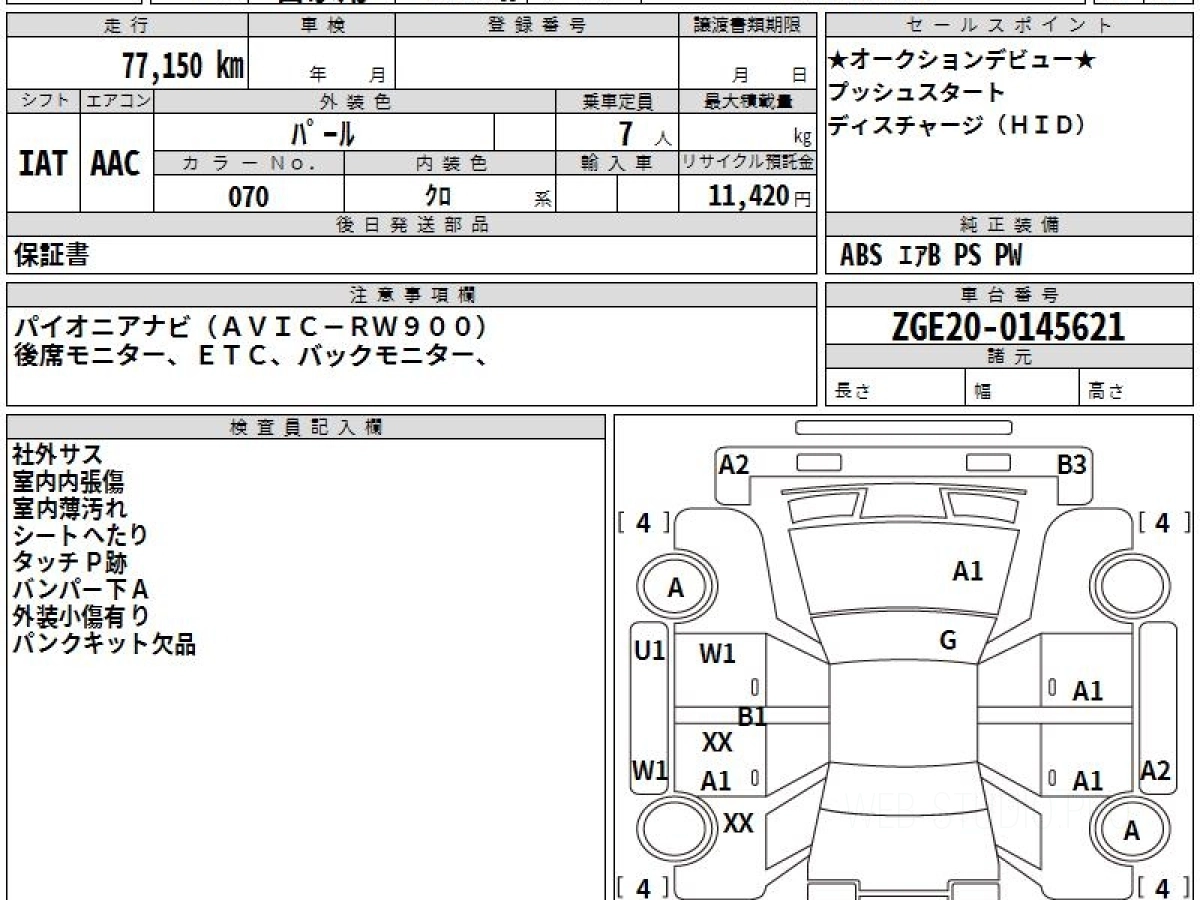Select the 室内薄汚れ inspector note
Image resolution: width=1200 pixels, height=900 pixels.
(x=70, y=508)
